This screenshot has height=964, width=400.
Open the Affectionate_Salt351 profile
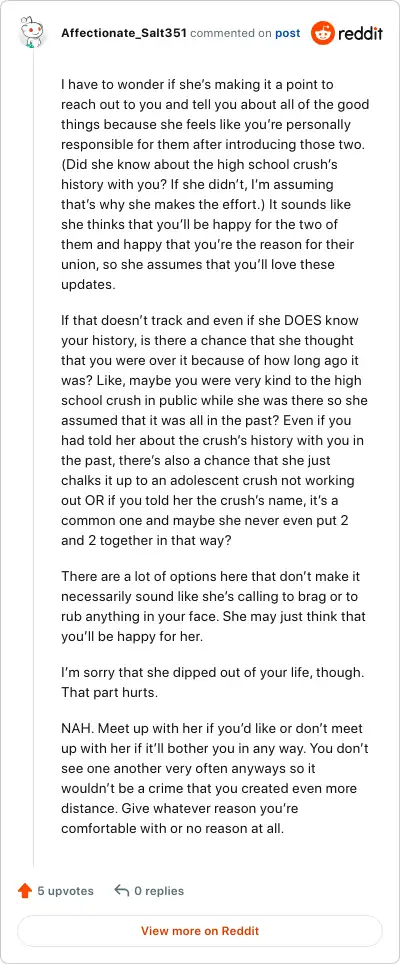pos(124,33)
